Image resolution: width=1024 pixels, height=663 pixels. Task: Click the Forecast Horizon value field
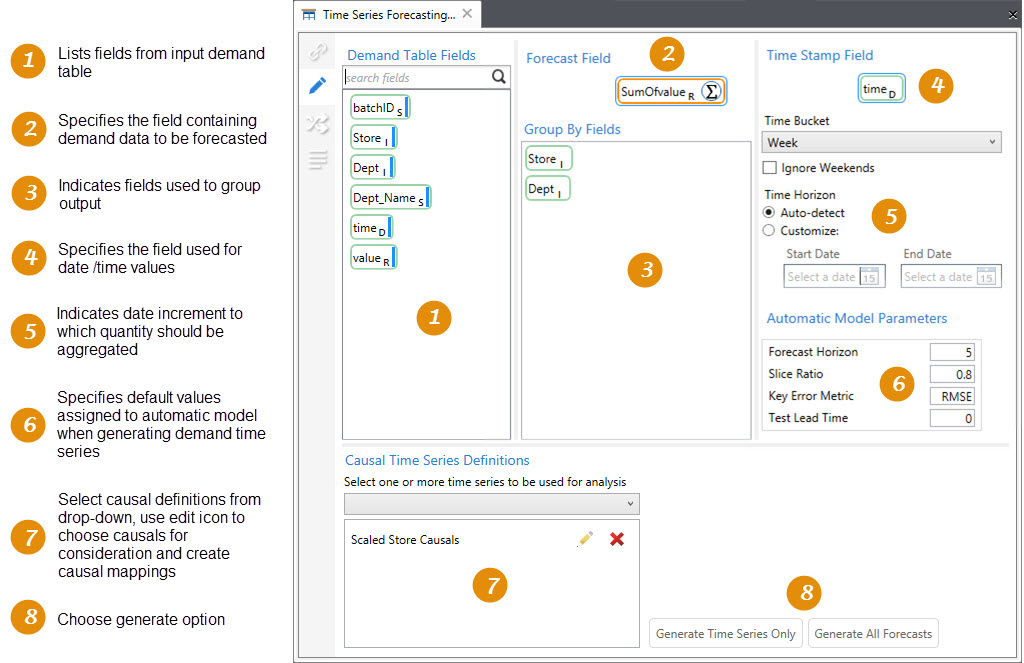tap(951, 352)
